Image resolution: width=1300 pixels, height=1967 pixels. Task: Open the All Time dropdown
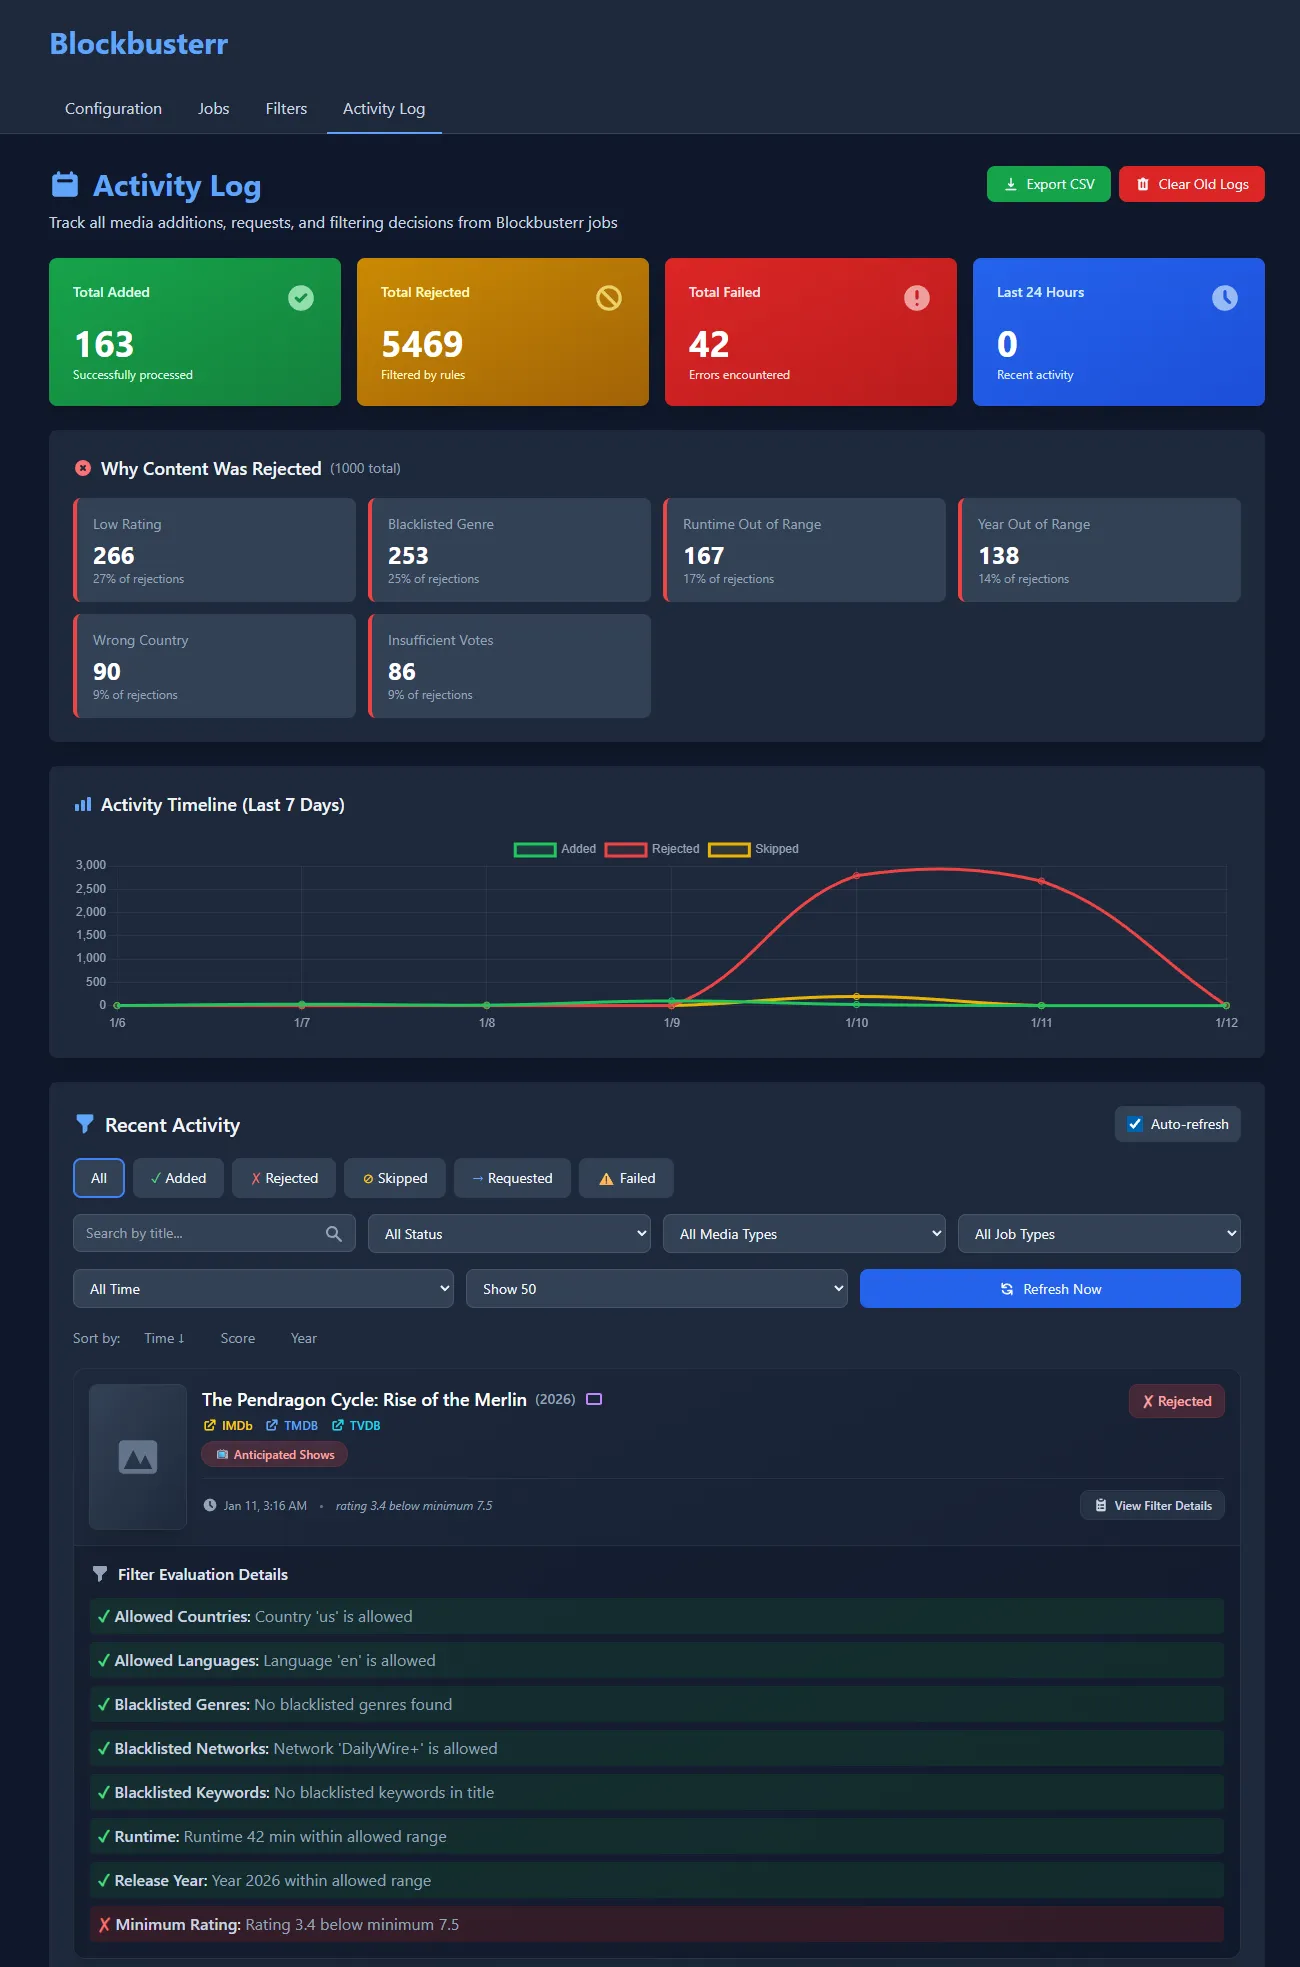coord(263,1289)
